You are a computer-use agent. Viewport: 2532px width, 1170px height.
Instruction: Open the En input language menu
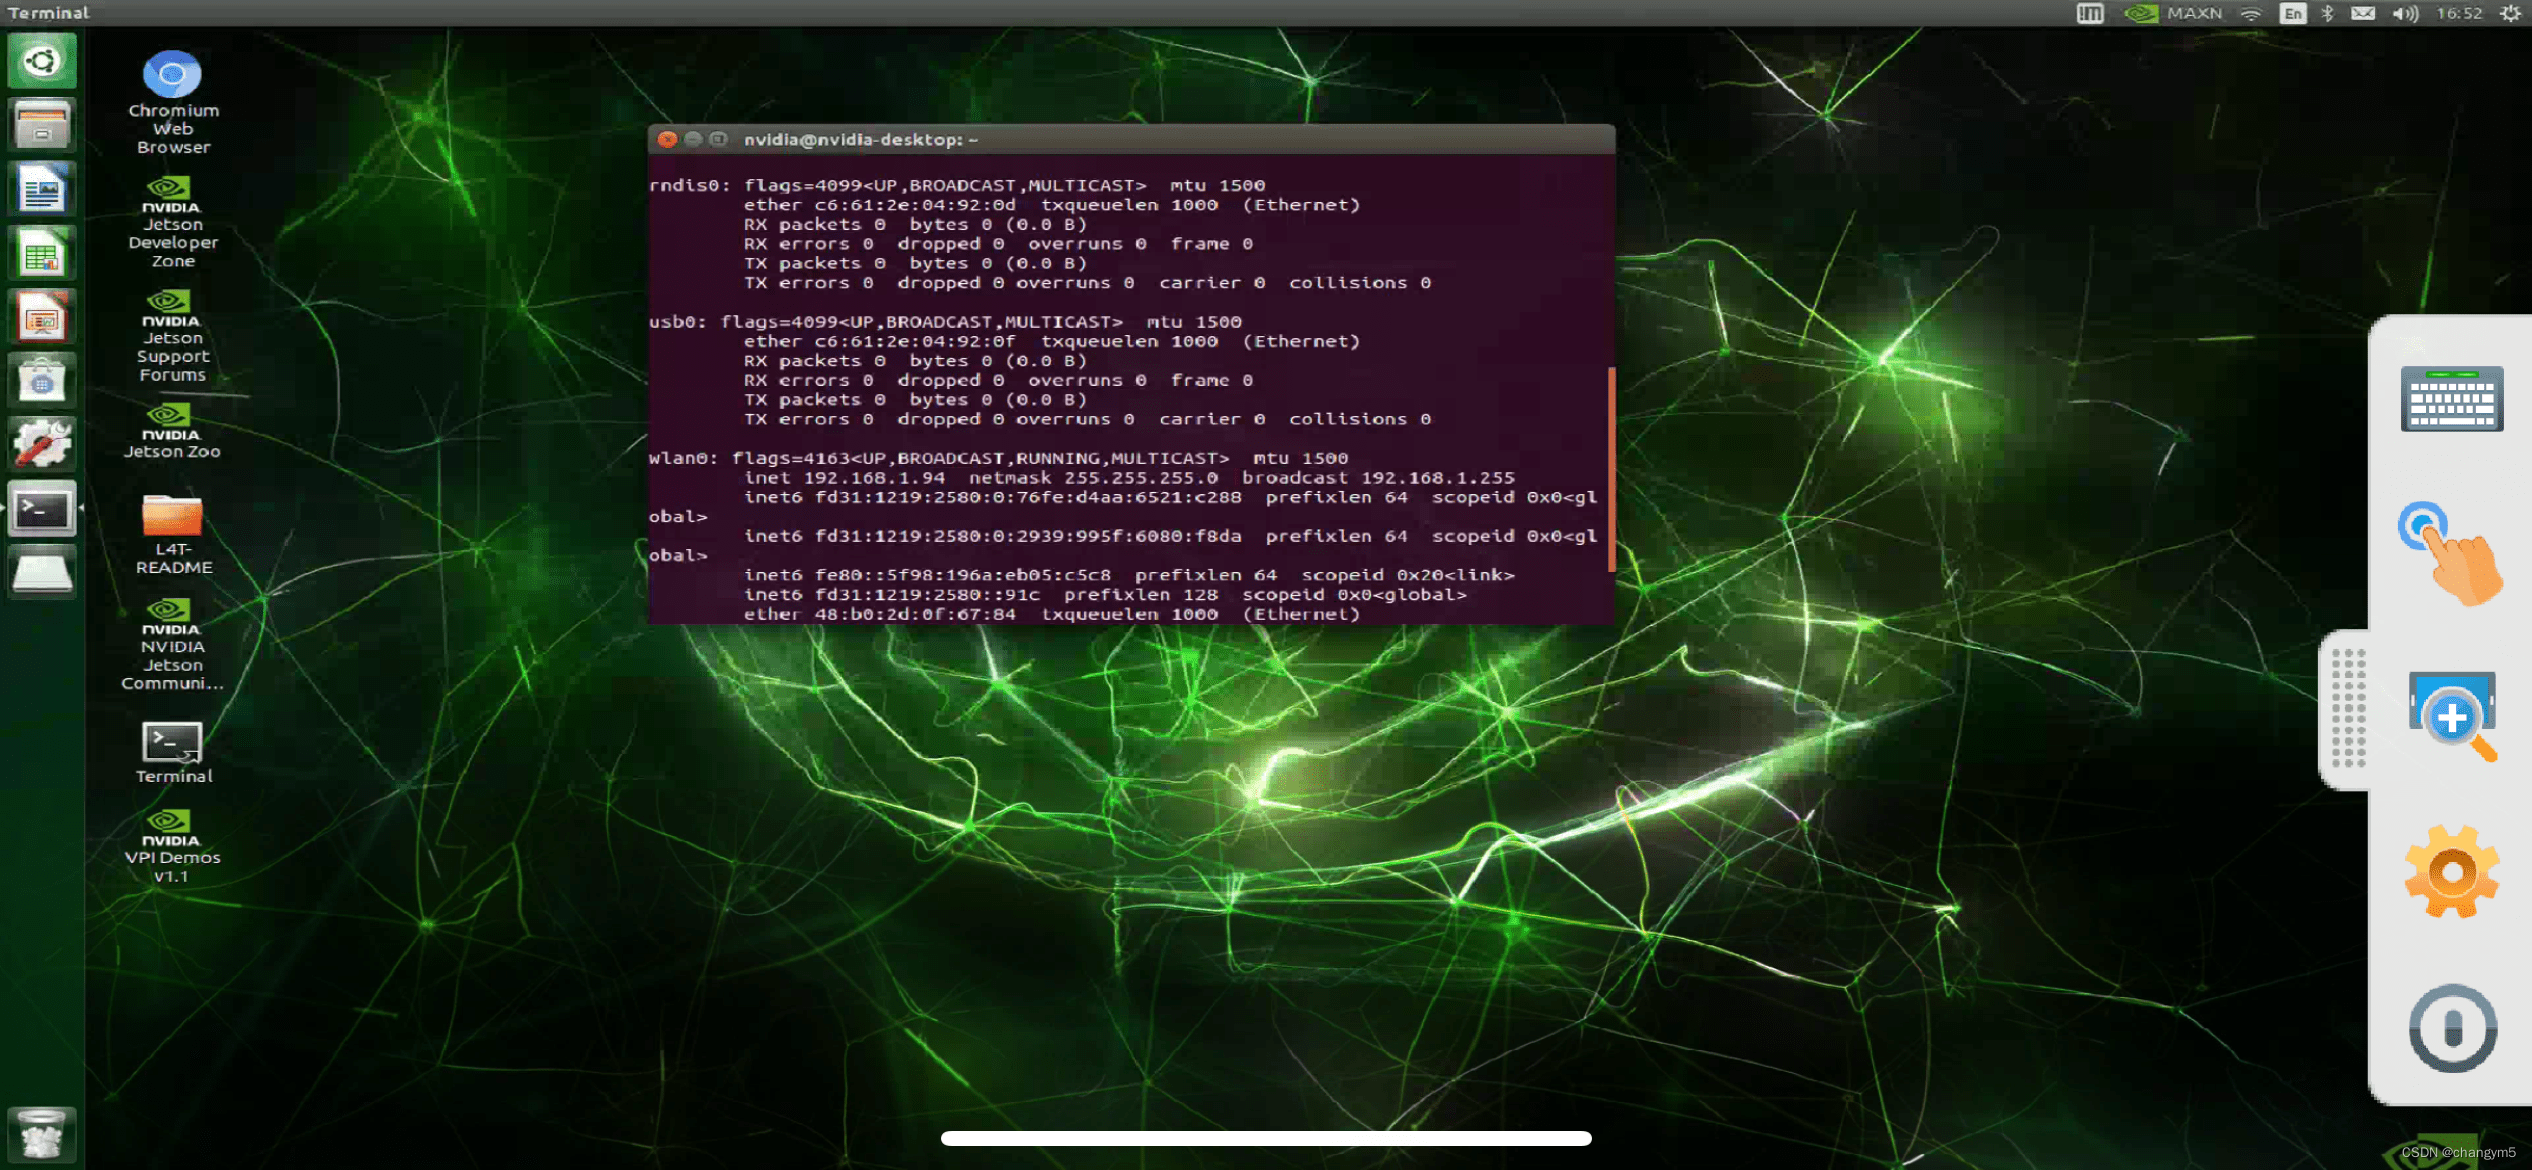(2292, 13)
